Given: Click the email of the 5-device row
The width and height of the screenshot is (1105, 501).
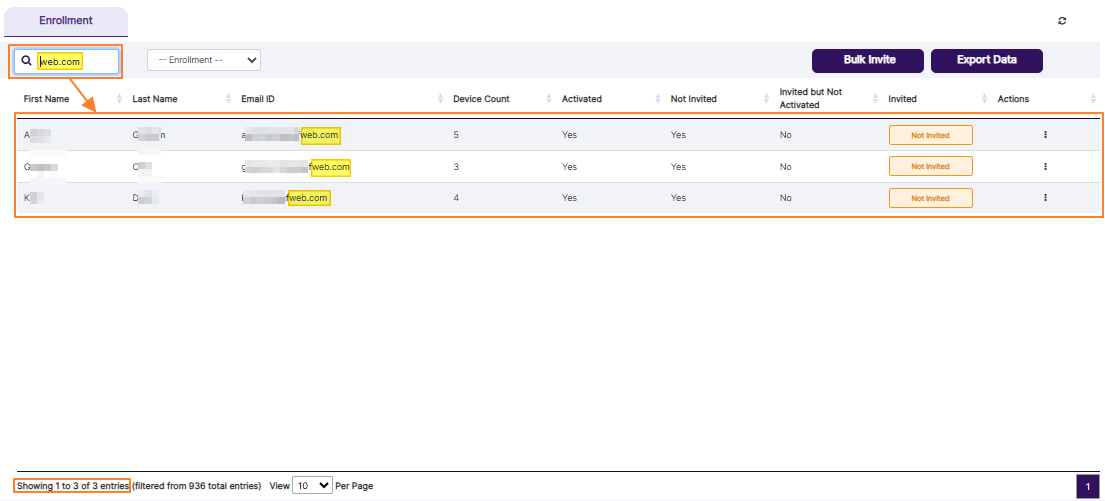Looking at the screenshot, I should (290, 135).
